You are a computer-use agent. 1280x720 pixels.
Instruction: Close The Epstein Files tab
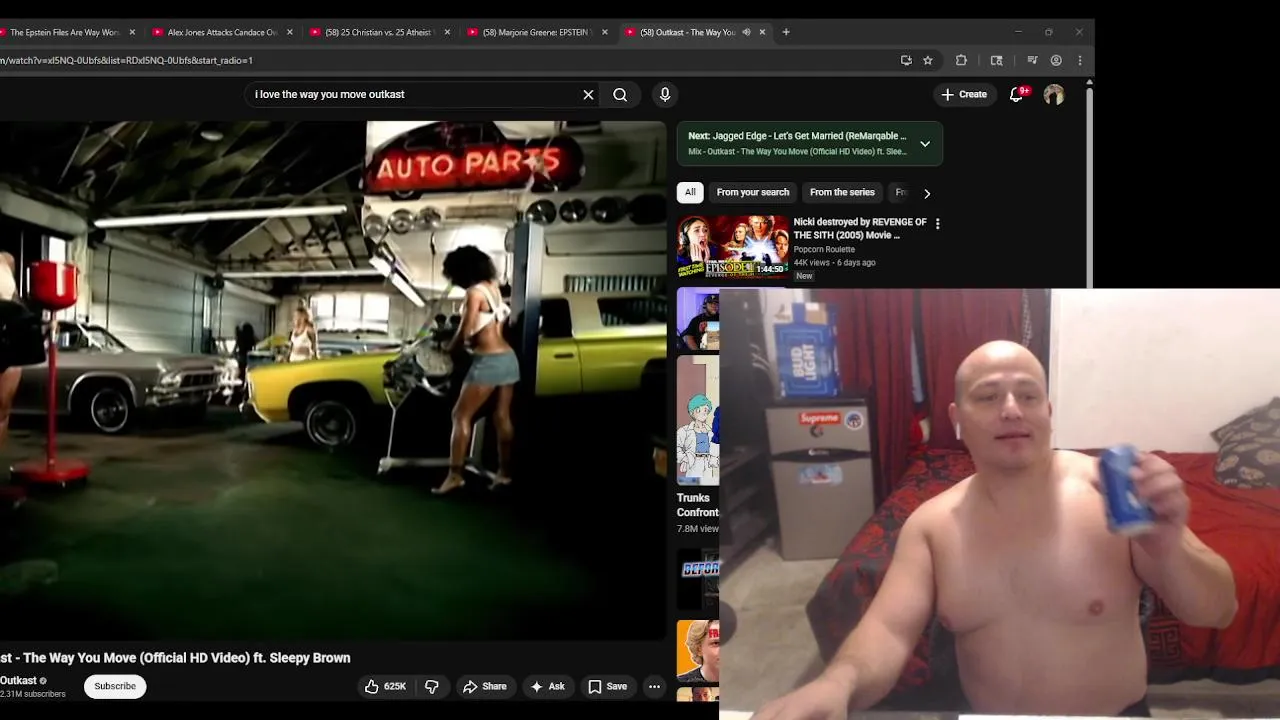[x=132, y=32]
